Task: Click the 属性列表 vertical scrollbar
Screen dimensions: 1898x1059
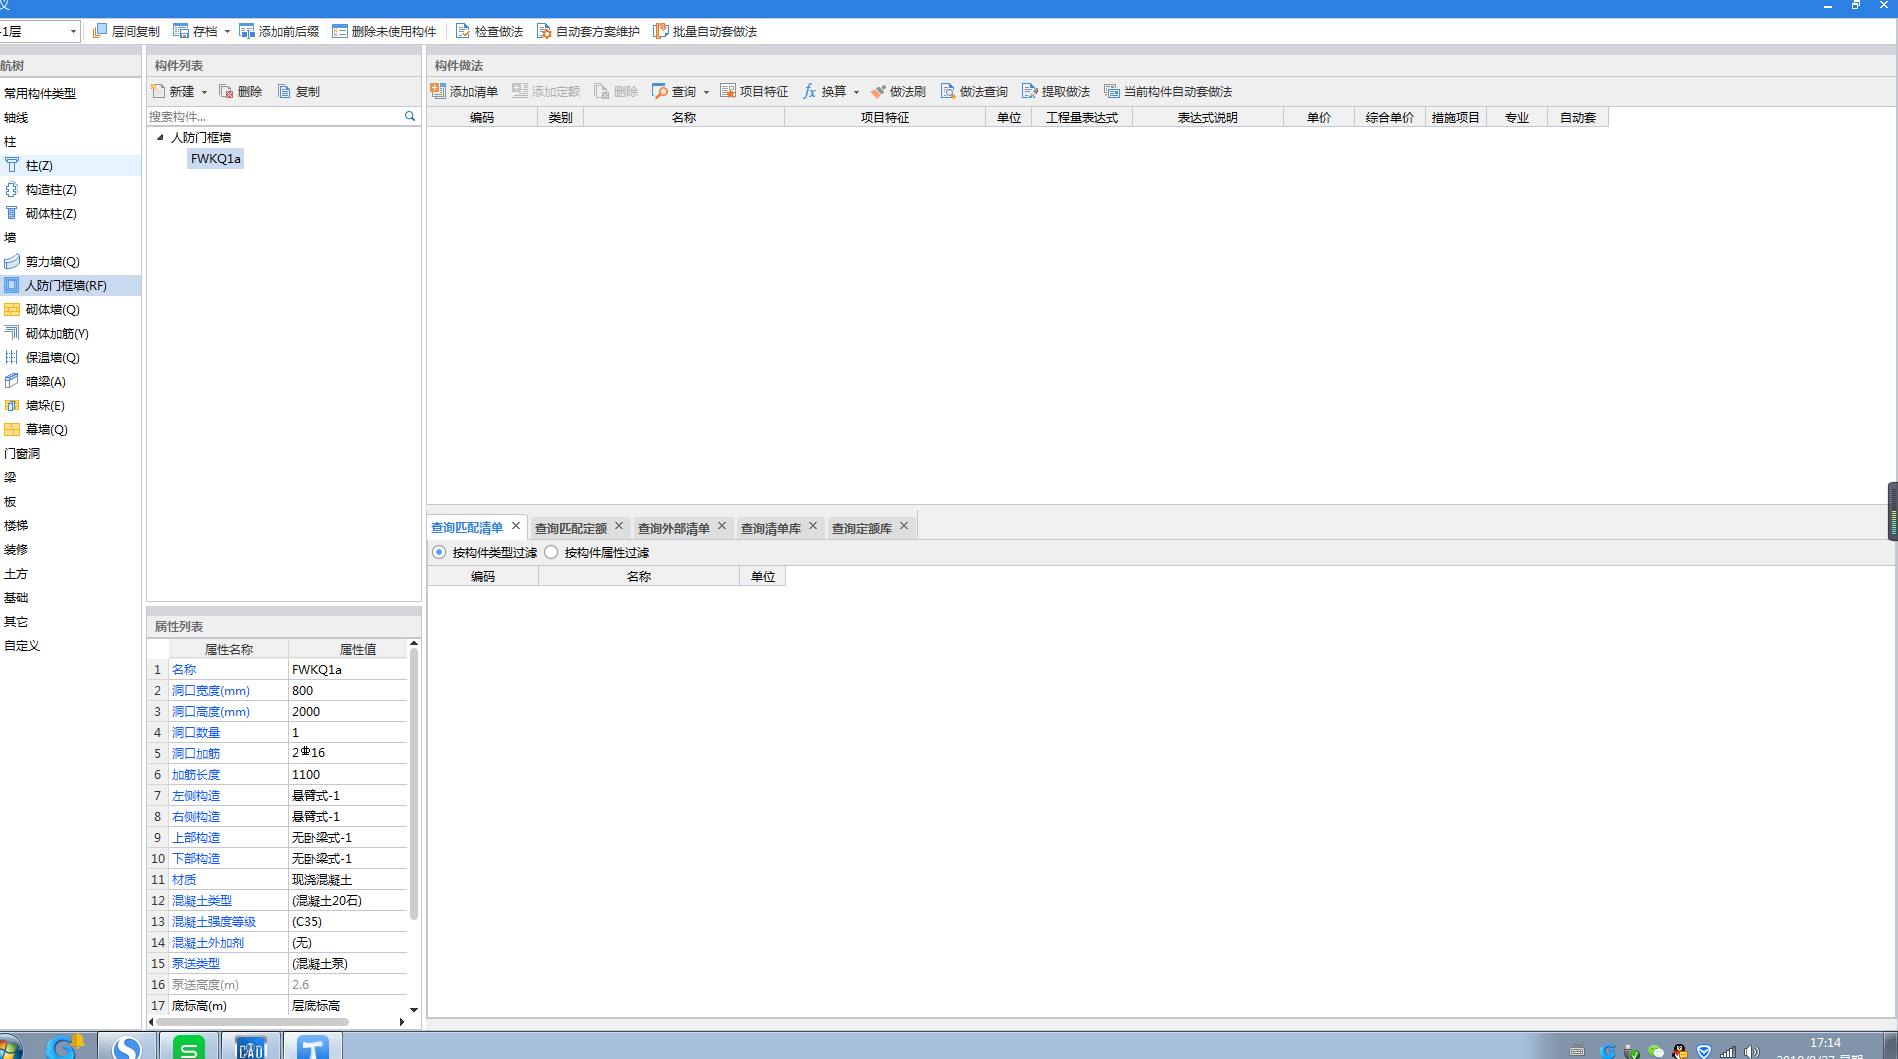Action: click(414, 785)
